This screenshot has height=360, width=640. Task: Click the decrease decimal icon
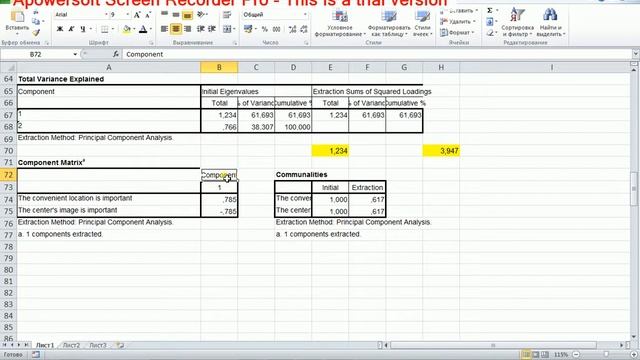(304, 29)
